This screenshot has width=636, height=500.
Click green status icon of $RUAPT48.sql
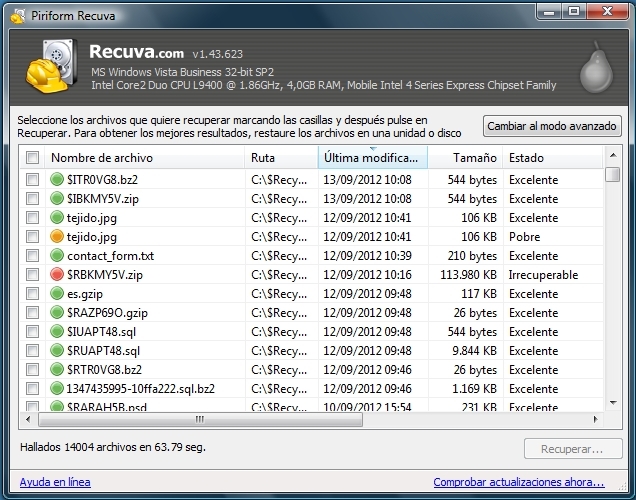click(57, 350)
